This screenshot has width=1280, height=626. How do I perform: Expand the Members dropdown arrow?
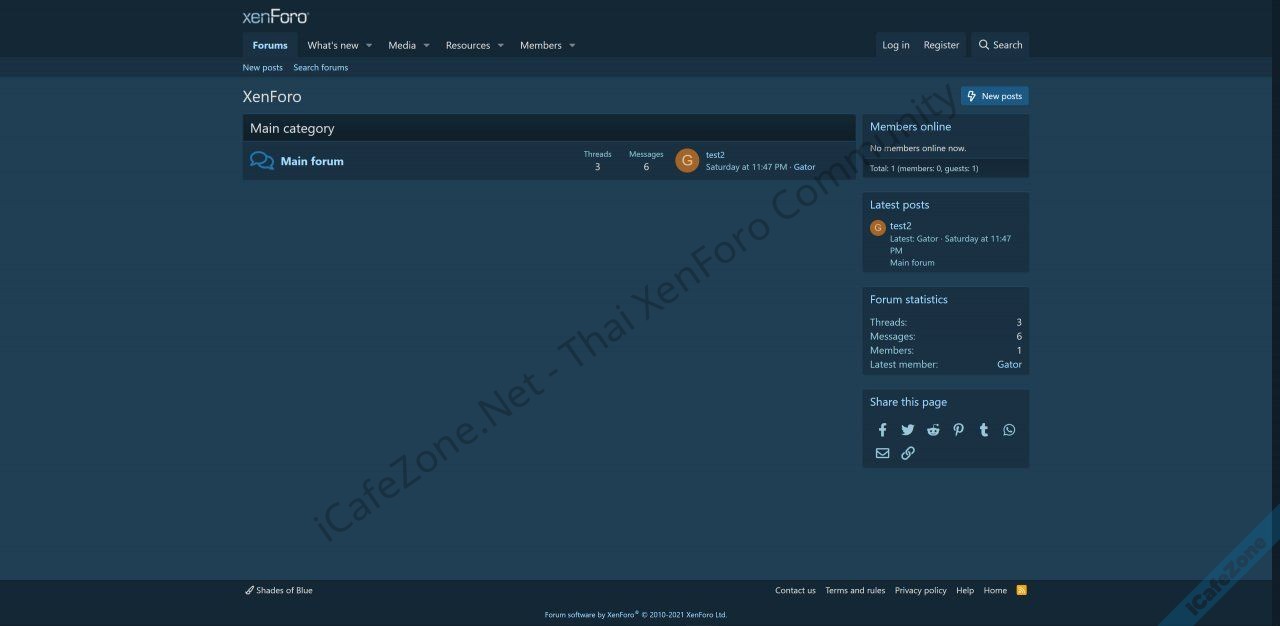pyautogui.click(x=572, y=45)
